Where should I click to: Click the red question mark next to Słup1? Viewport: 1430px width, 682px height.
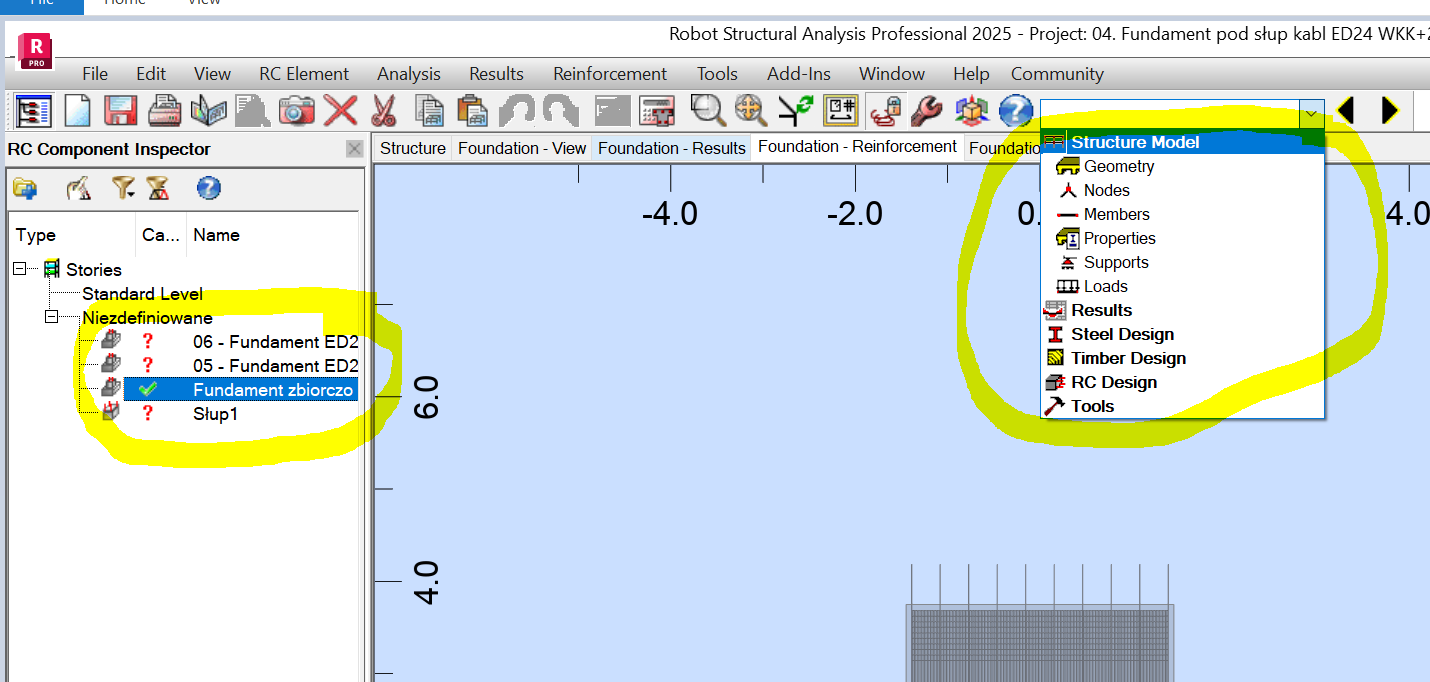pos(147,413)
